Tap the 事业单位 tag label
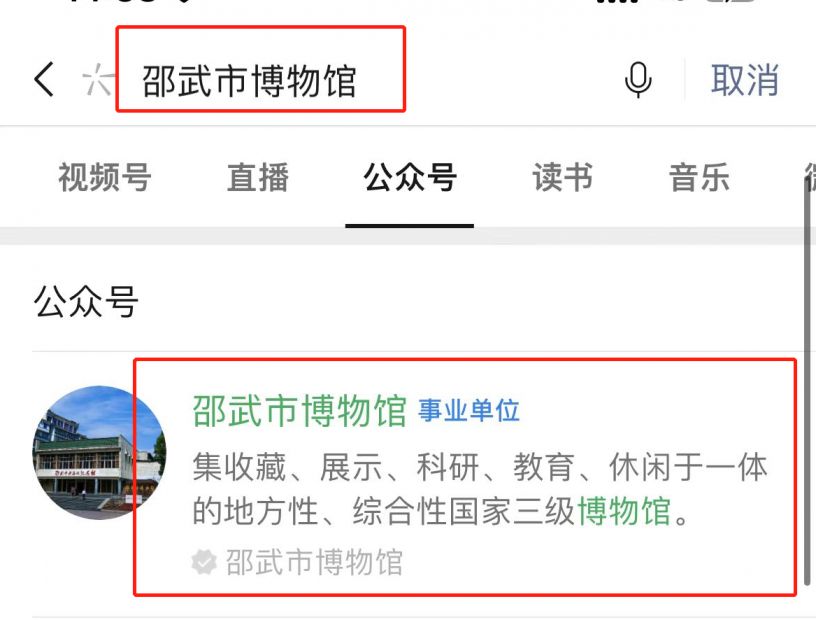Viewport: 816px width, 620px height. [x=469, y=411]
